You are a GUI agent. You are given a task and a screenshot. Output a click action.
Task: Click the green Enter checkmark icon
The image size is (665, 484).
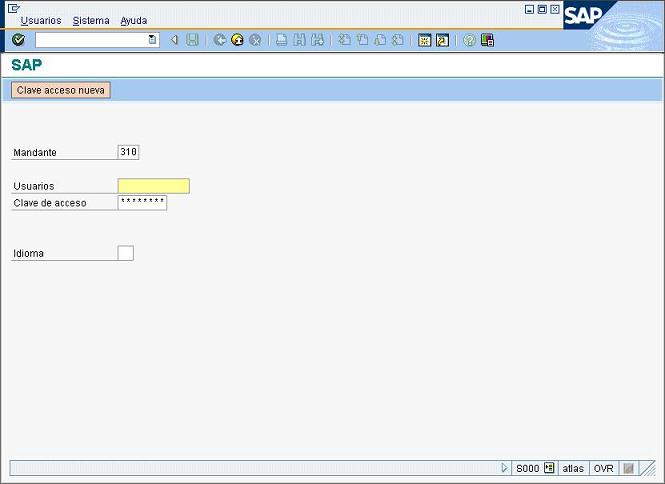[x=18, y=40]
